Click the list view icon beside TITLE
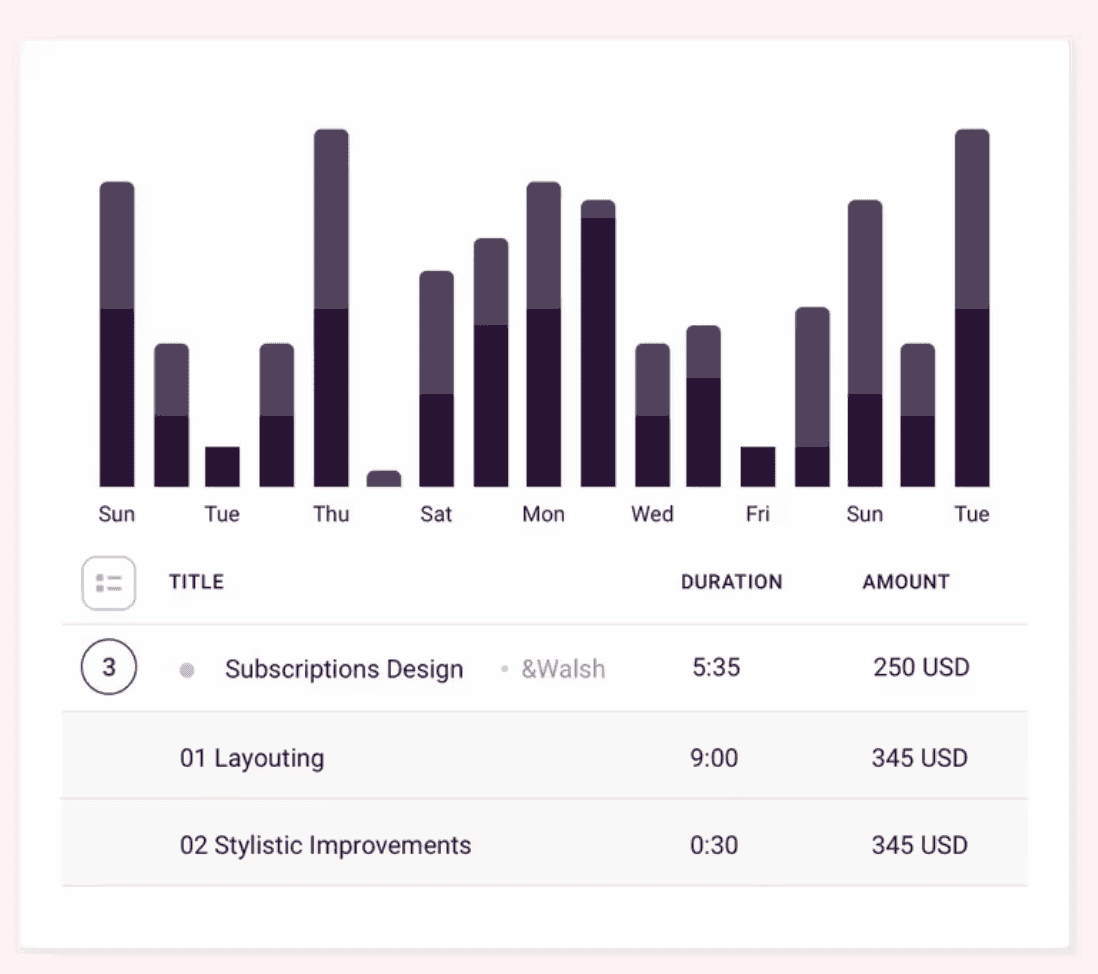This screenshot has width=1098, height=974. click(x=108, y=582)
